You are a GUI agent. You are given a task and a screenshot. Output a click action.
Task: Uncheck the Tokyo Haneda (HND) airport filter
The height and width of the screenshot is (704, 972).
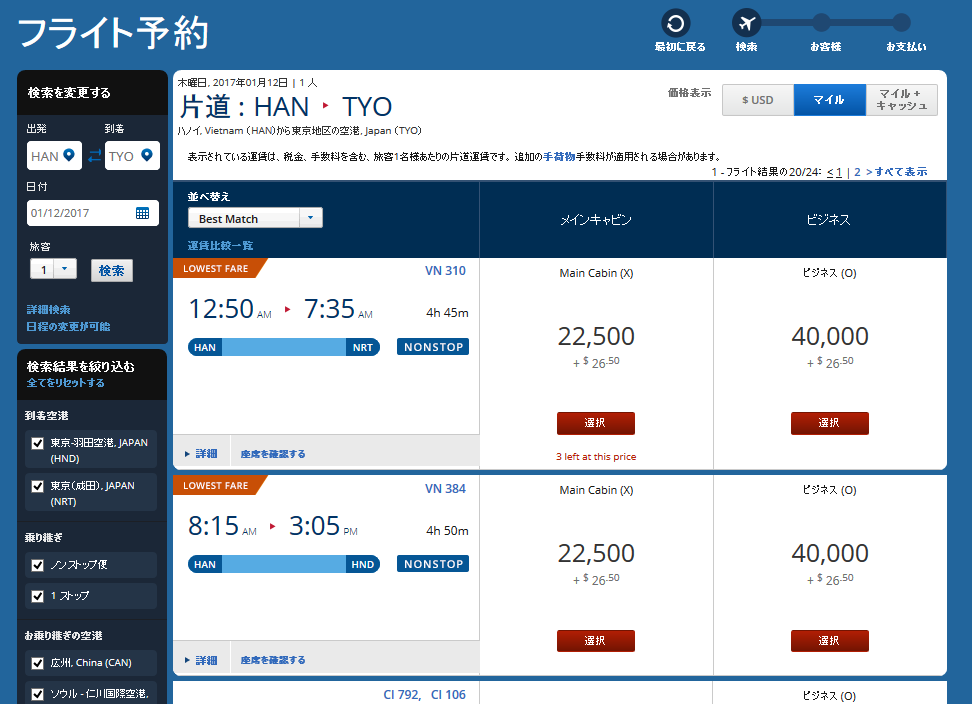tap(38, 443)
